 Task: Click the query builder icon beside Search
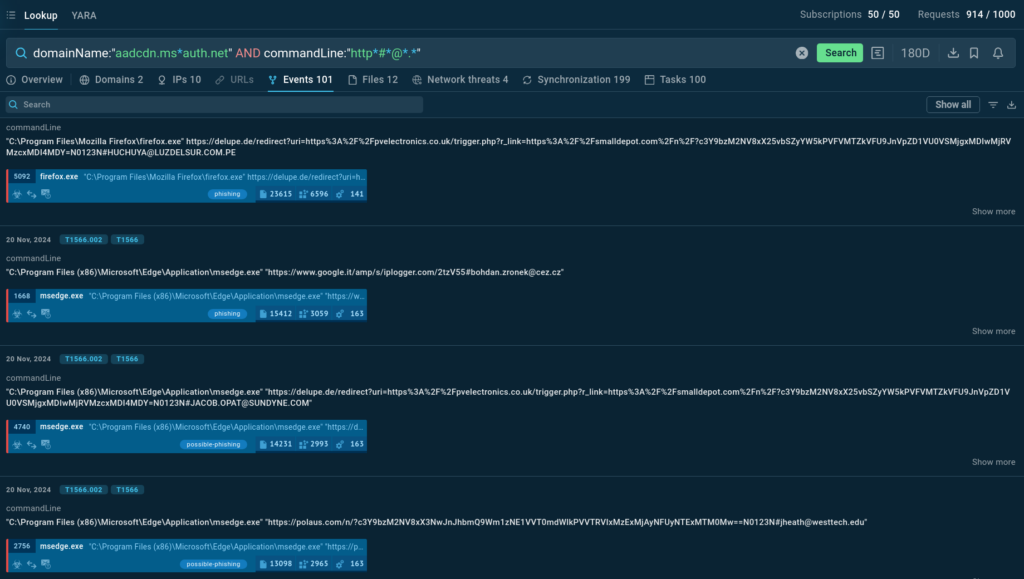[877, 53]
